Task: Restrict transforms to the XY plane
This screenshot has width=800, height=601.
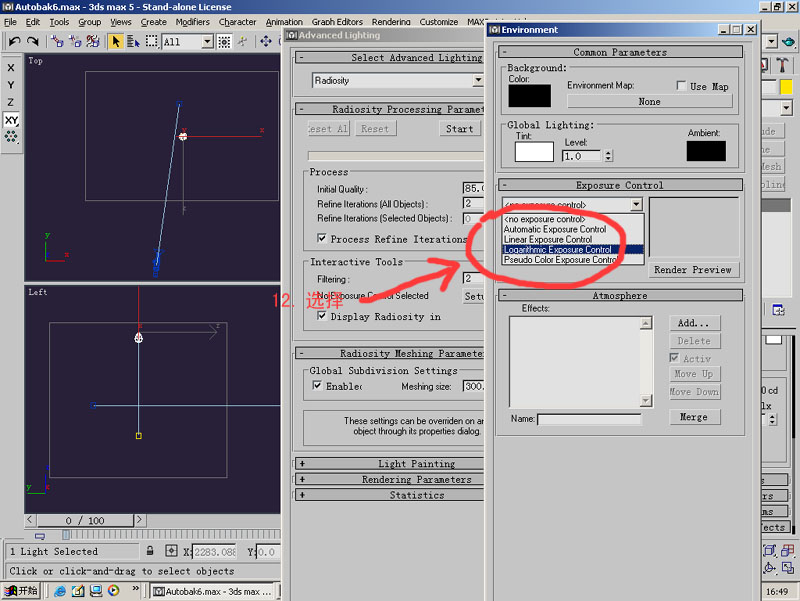Action: [x=11, y=120]
